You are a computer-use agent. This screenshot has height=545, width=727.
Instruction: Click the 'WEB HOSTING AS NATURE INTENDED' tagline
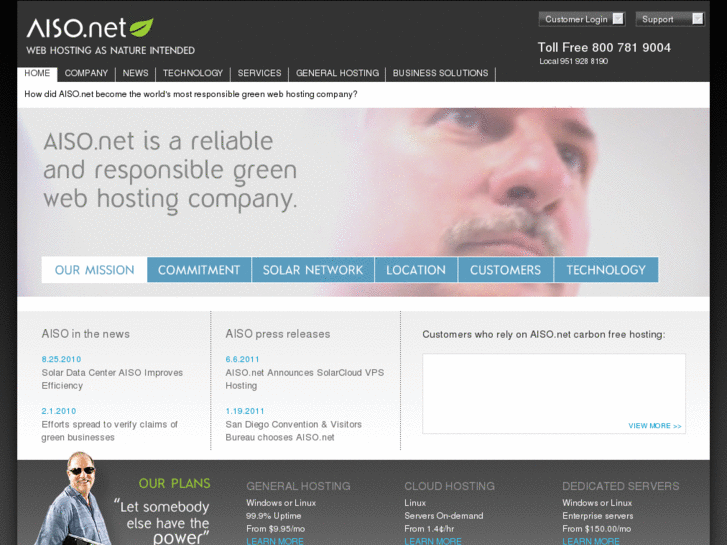click(x=110, y=50)
